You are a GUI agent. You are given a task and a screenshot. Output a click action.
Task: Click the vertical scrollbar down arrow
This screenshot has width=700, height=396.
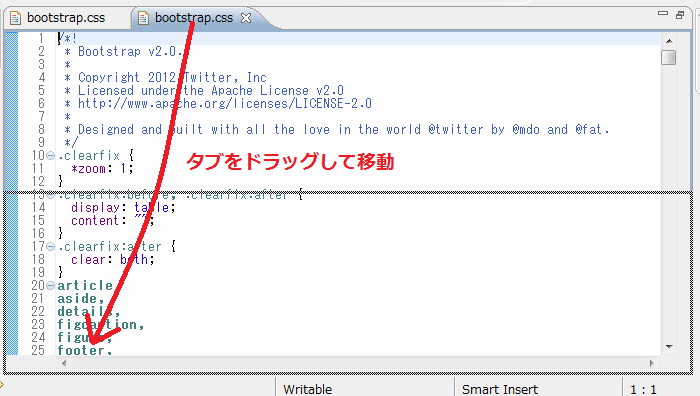pyautogui.click(x=669, y=347)
